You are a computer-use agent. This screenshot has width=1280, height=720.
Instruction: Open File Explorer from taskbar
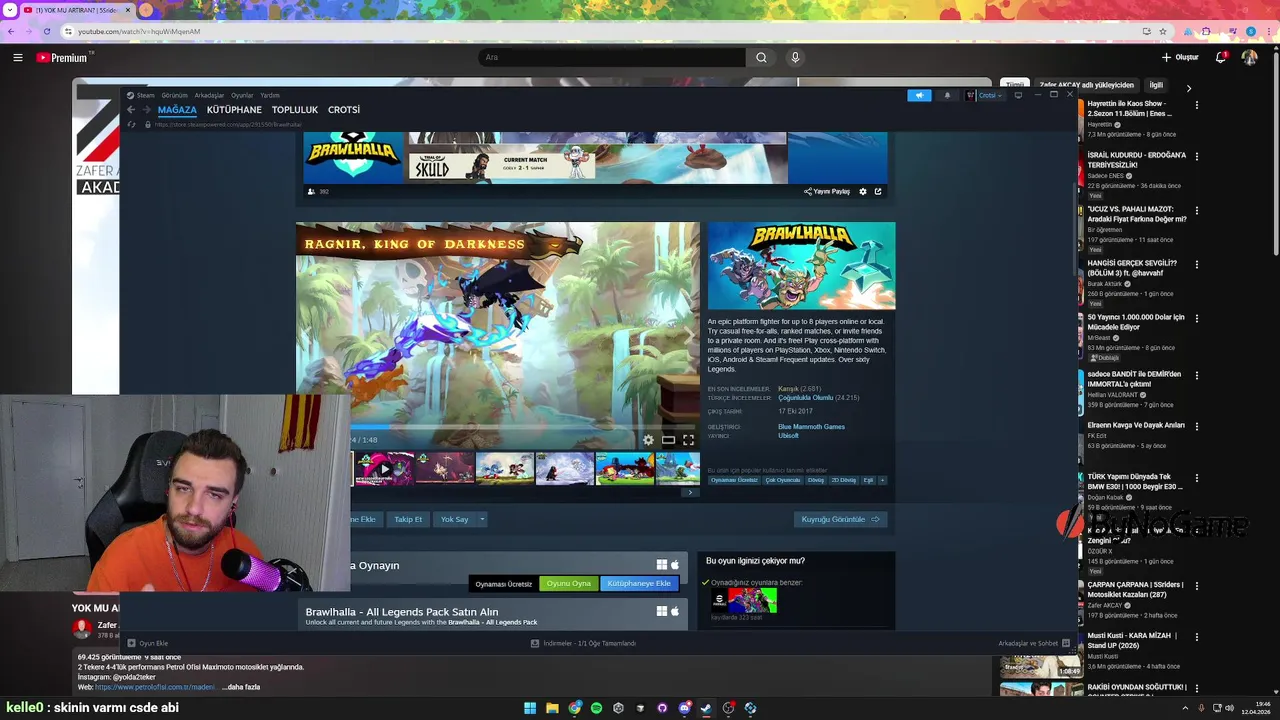click(552, 708)
